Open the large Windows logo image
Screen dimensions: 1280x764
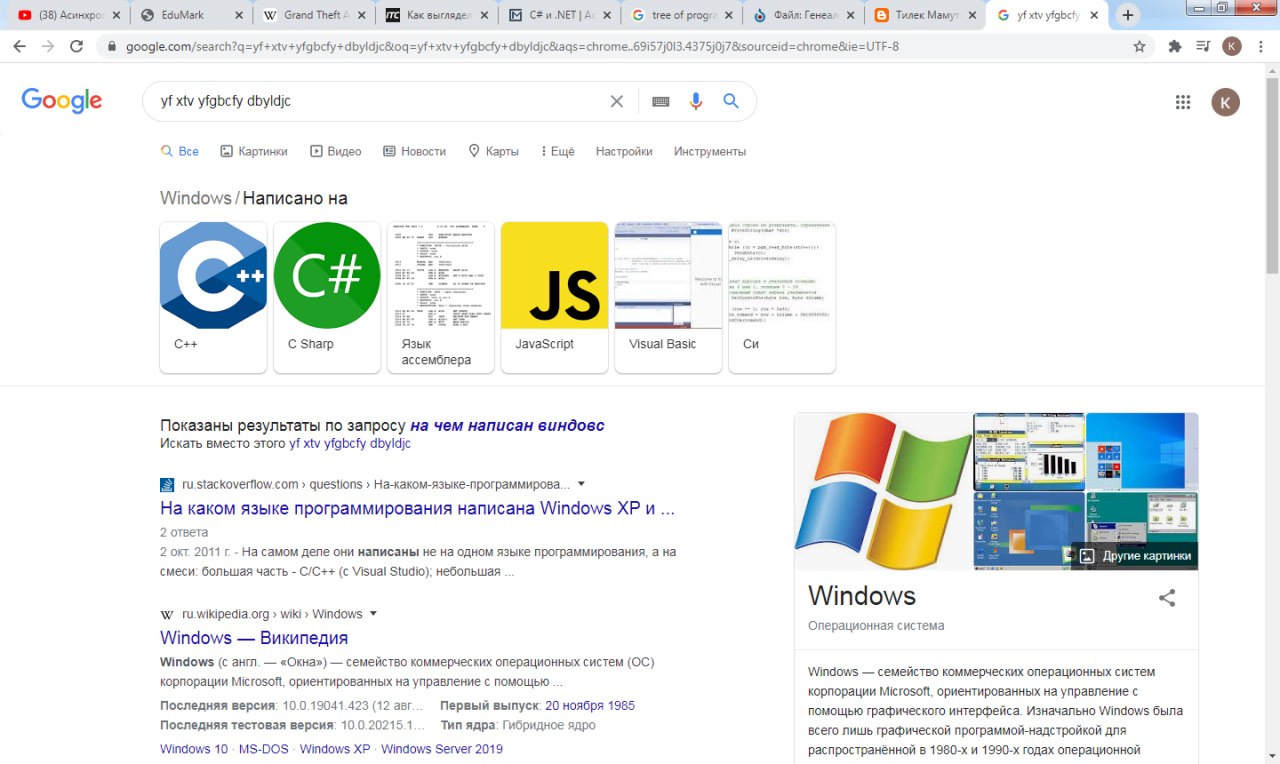click(x=883, y=491)
